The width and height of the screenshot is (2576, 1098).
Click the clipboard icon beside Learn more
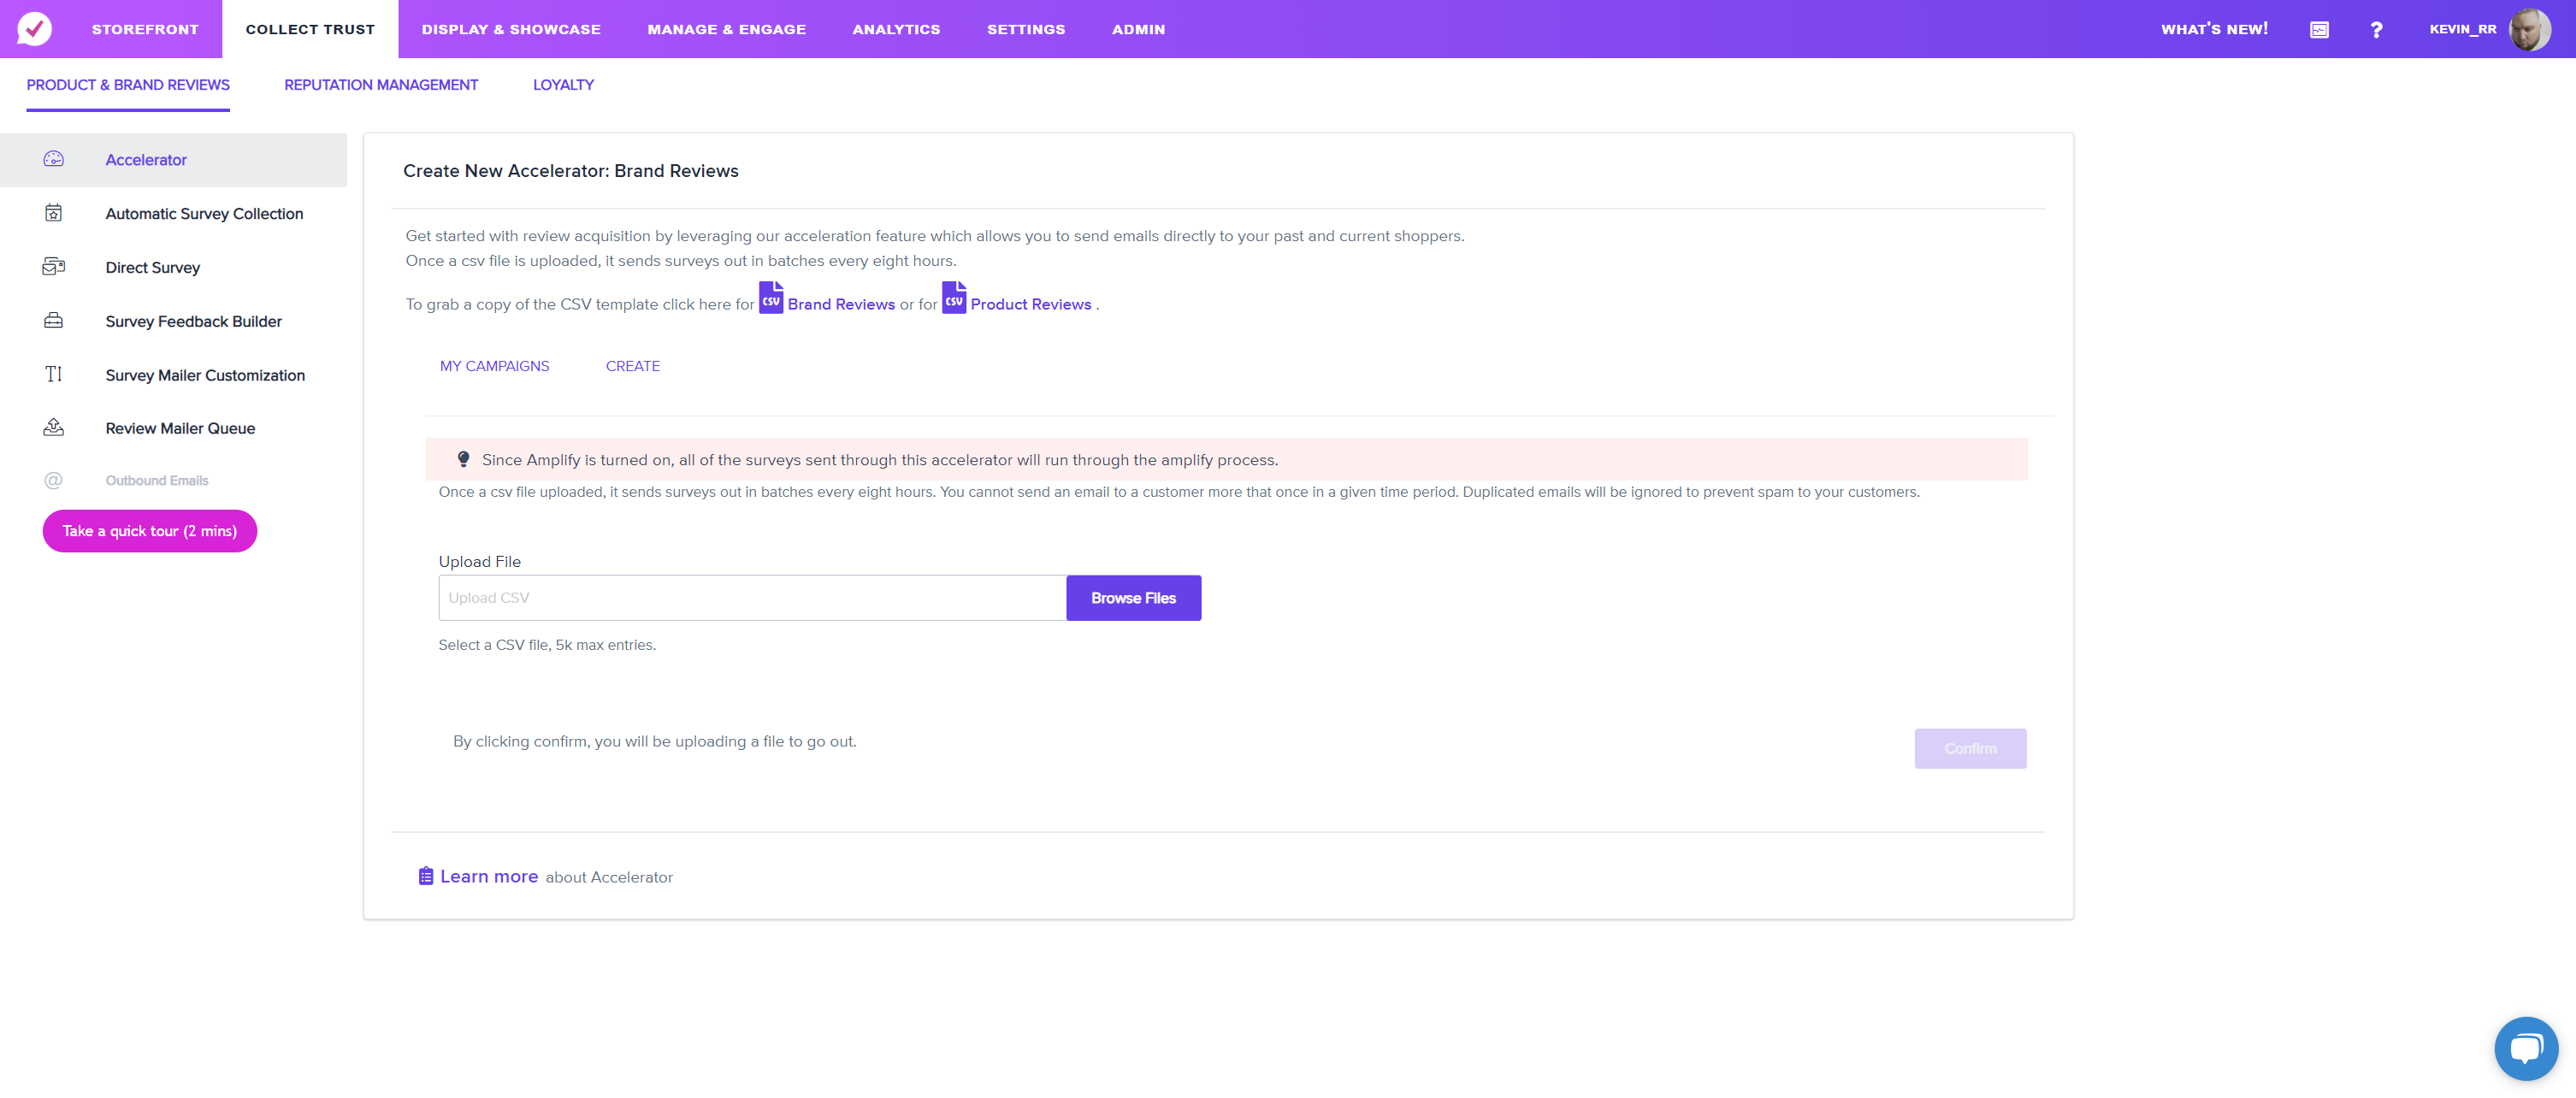click(426, 876)
